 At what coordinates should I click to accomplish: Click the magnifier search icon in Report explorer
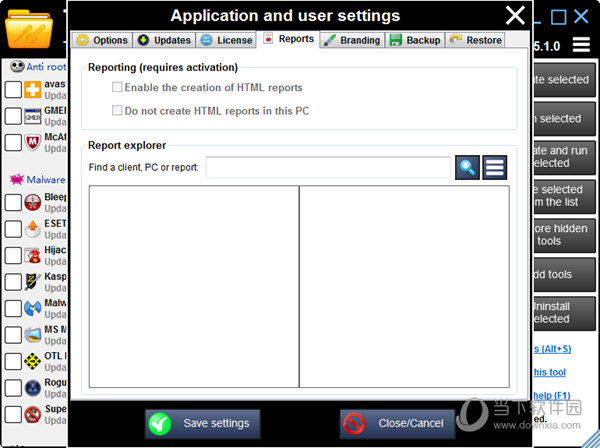coord(467,167)
